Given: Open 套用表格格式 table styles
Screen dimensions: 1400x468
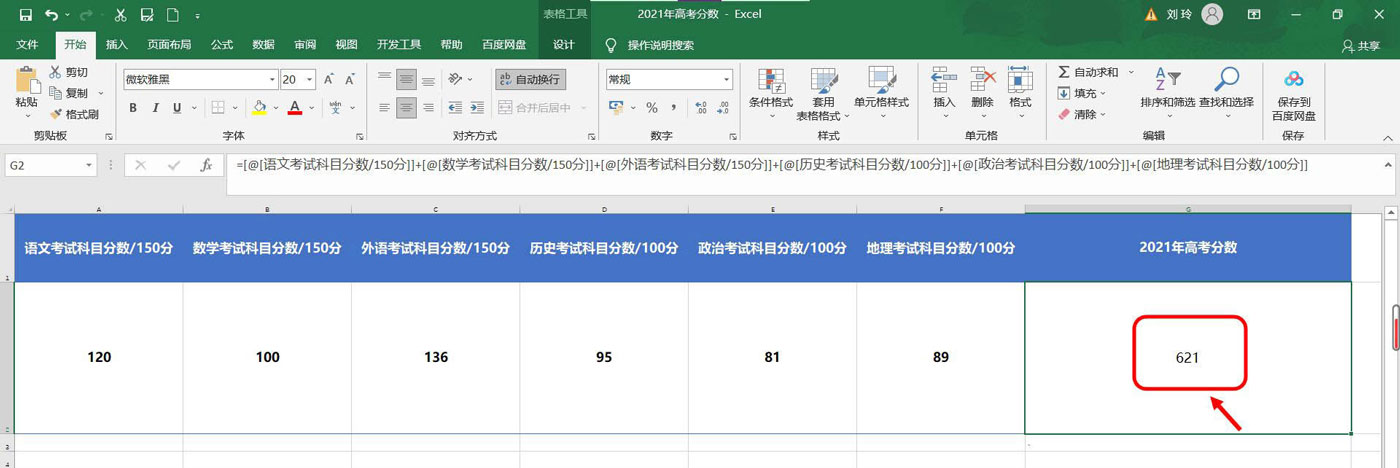Looking at the screenshot, I should [823, 95].
